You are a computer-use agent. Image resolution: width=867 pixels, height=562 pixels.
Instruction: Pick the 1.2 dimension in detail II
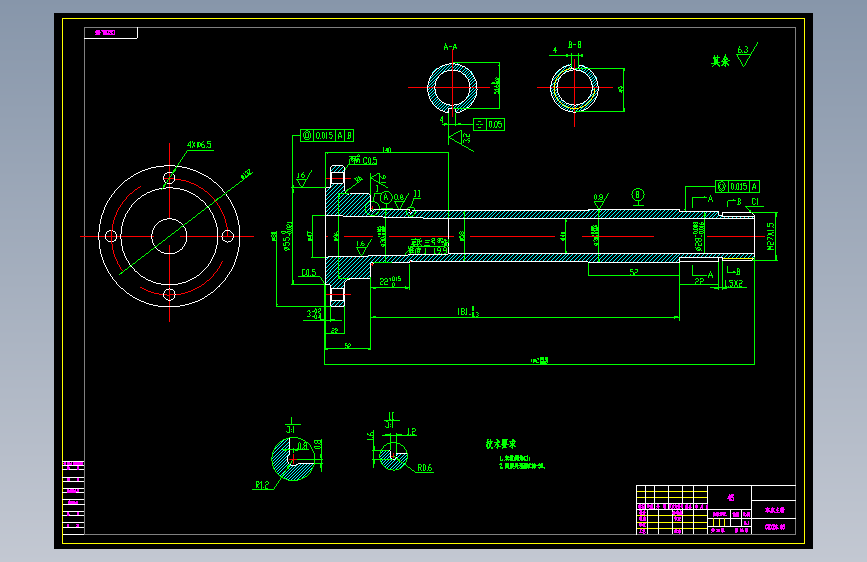click(411, 432)
